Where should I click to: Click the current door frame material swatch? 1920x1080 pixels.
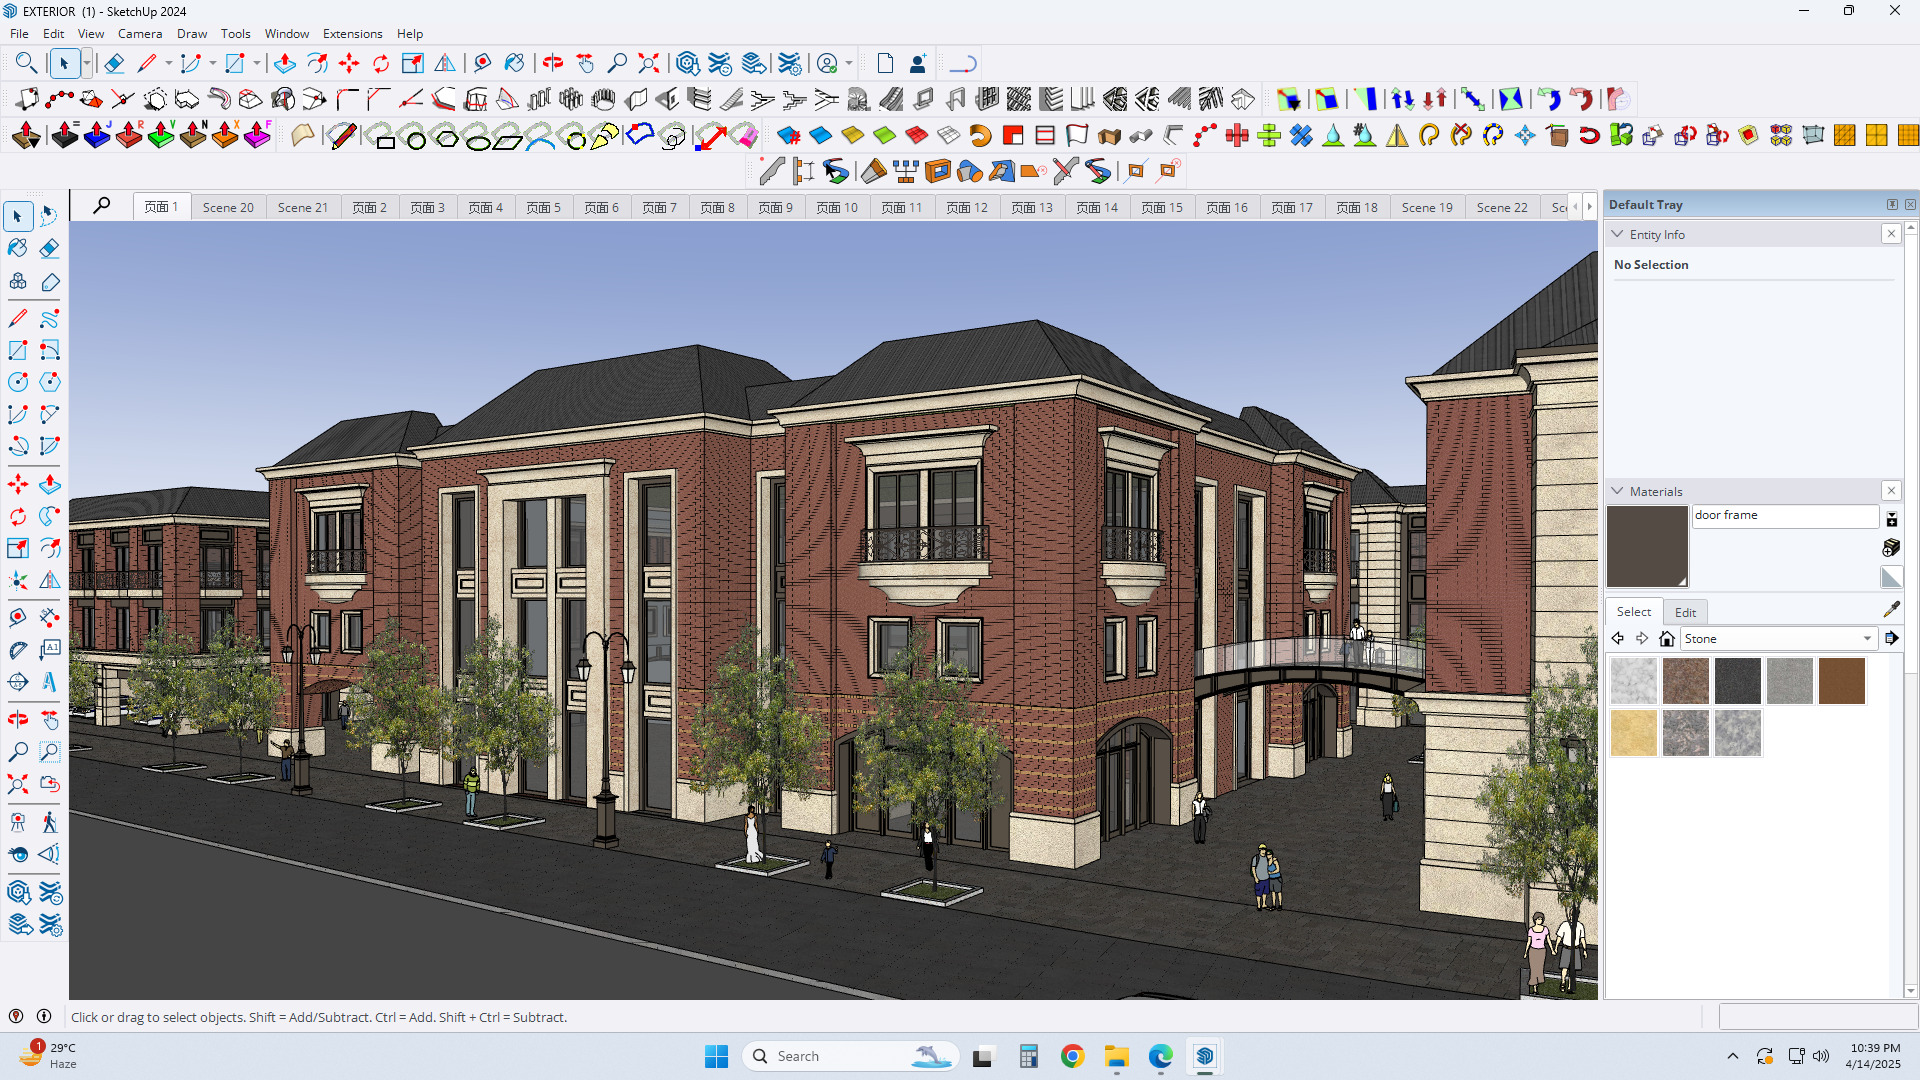point(1647,546)
